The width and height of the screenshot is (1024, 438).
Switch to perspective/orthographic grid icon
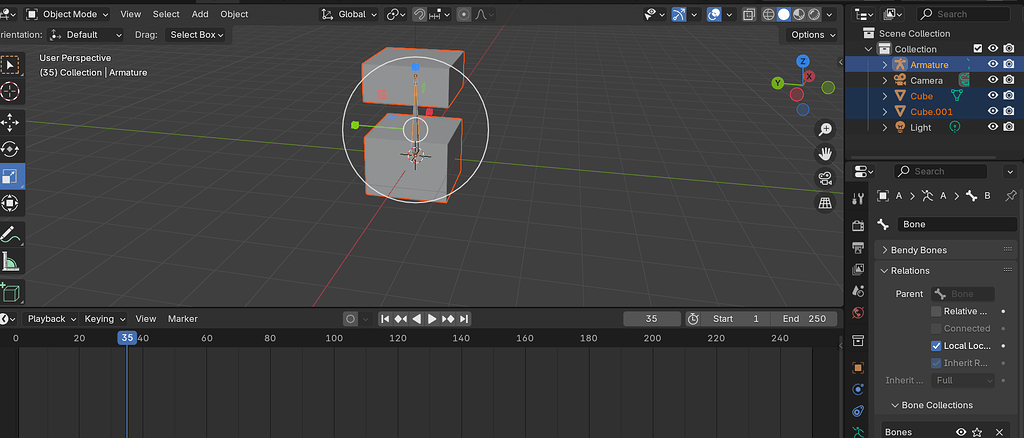tap(826, 203)
